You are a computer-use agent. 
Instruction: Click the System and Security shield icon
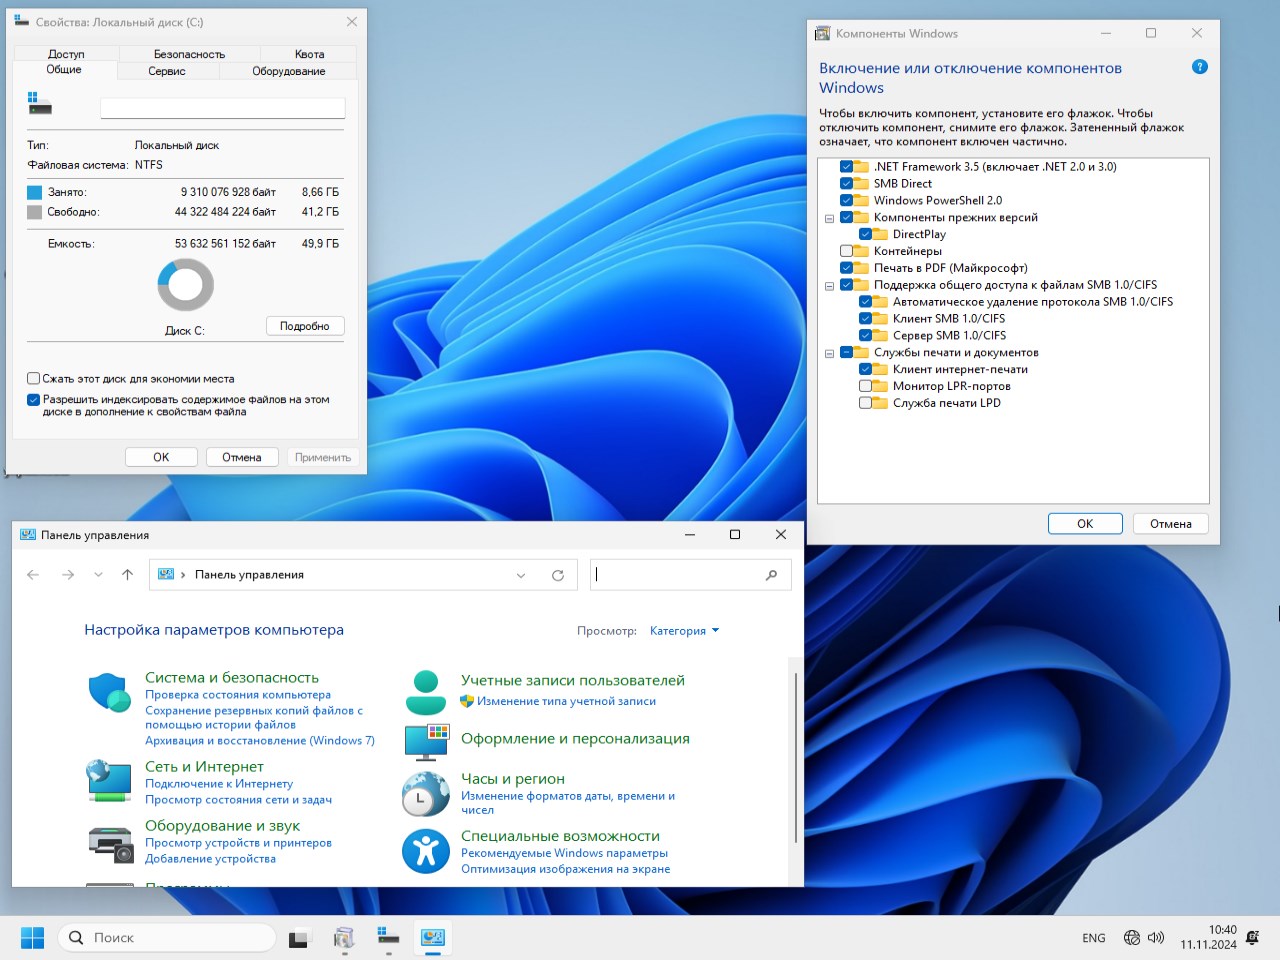(109, 692)
